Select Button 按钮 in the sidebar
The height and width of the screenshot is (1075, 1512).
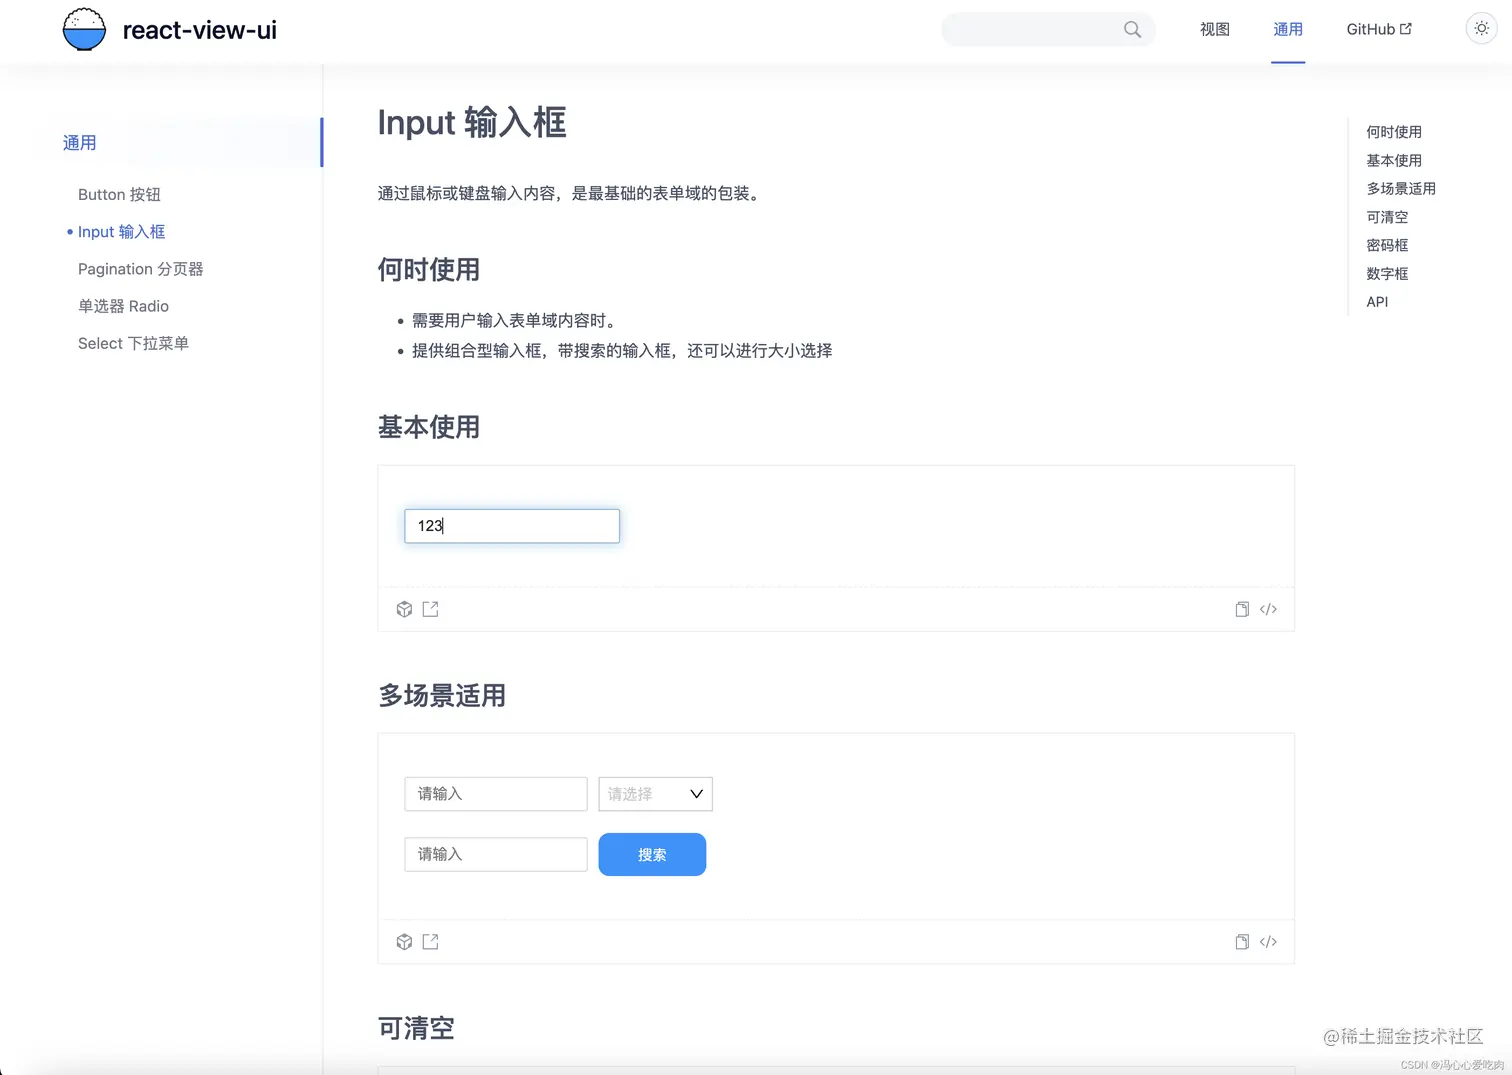(x=119, y=194)
